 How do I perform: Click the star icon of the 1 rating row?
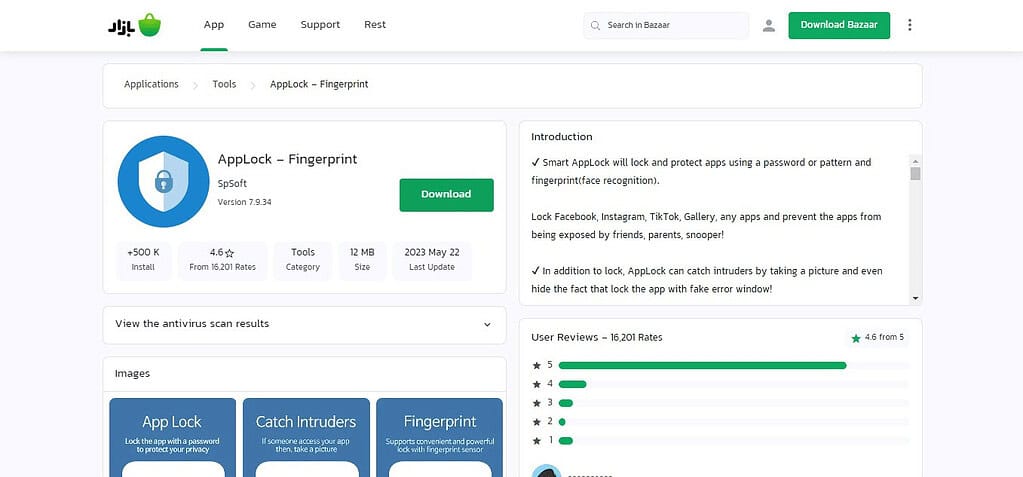(x=537, y=441)
